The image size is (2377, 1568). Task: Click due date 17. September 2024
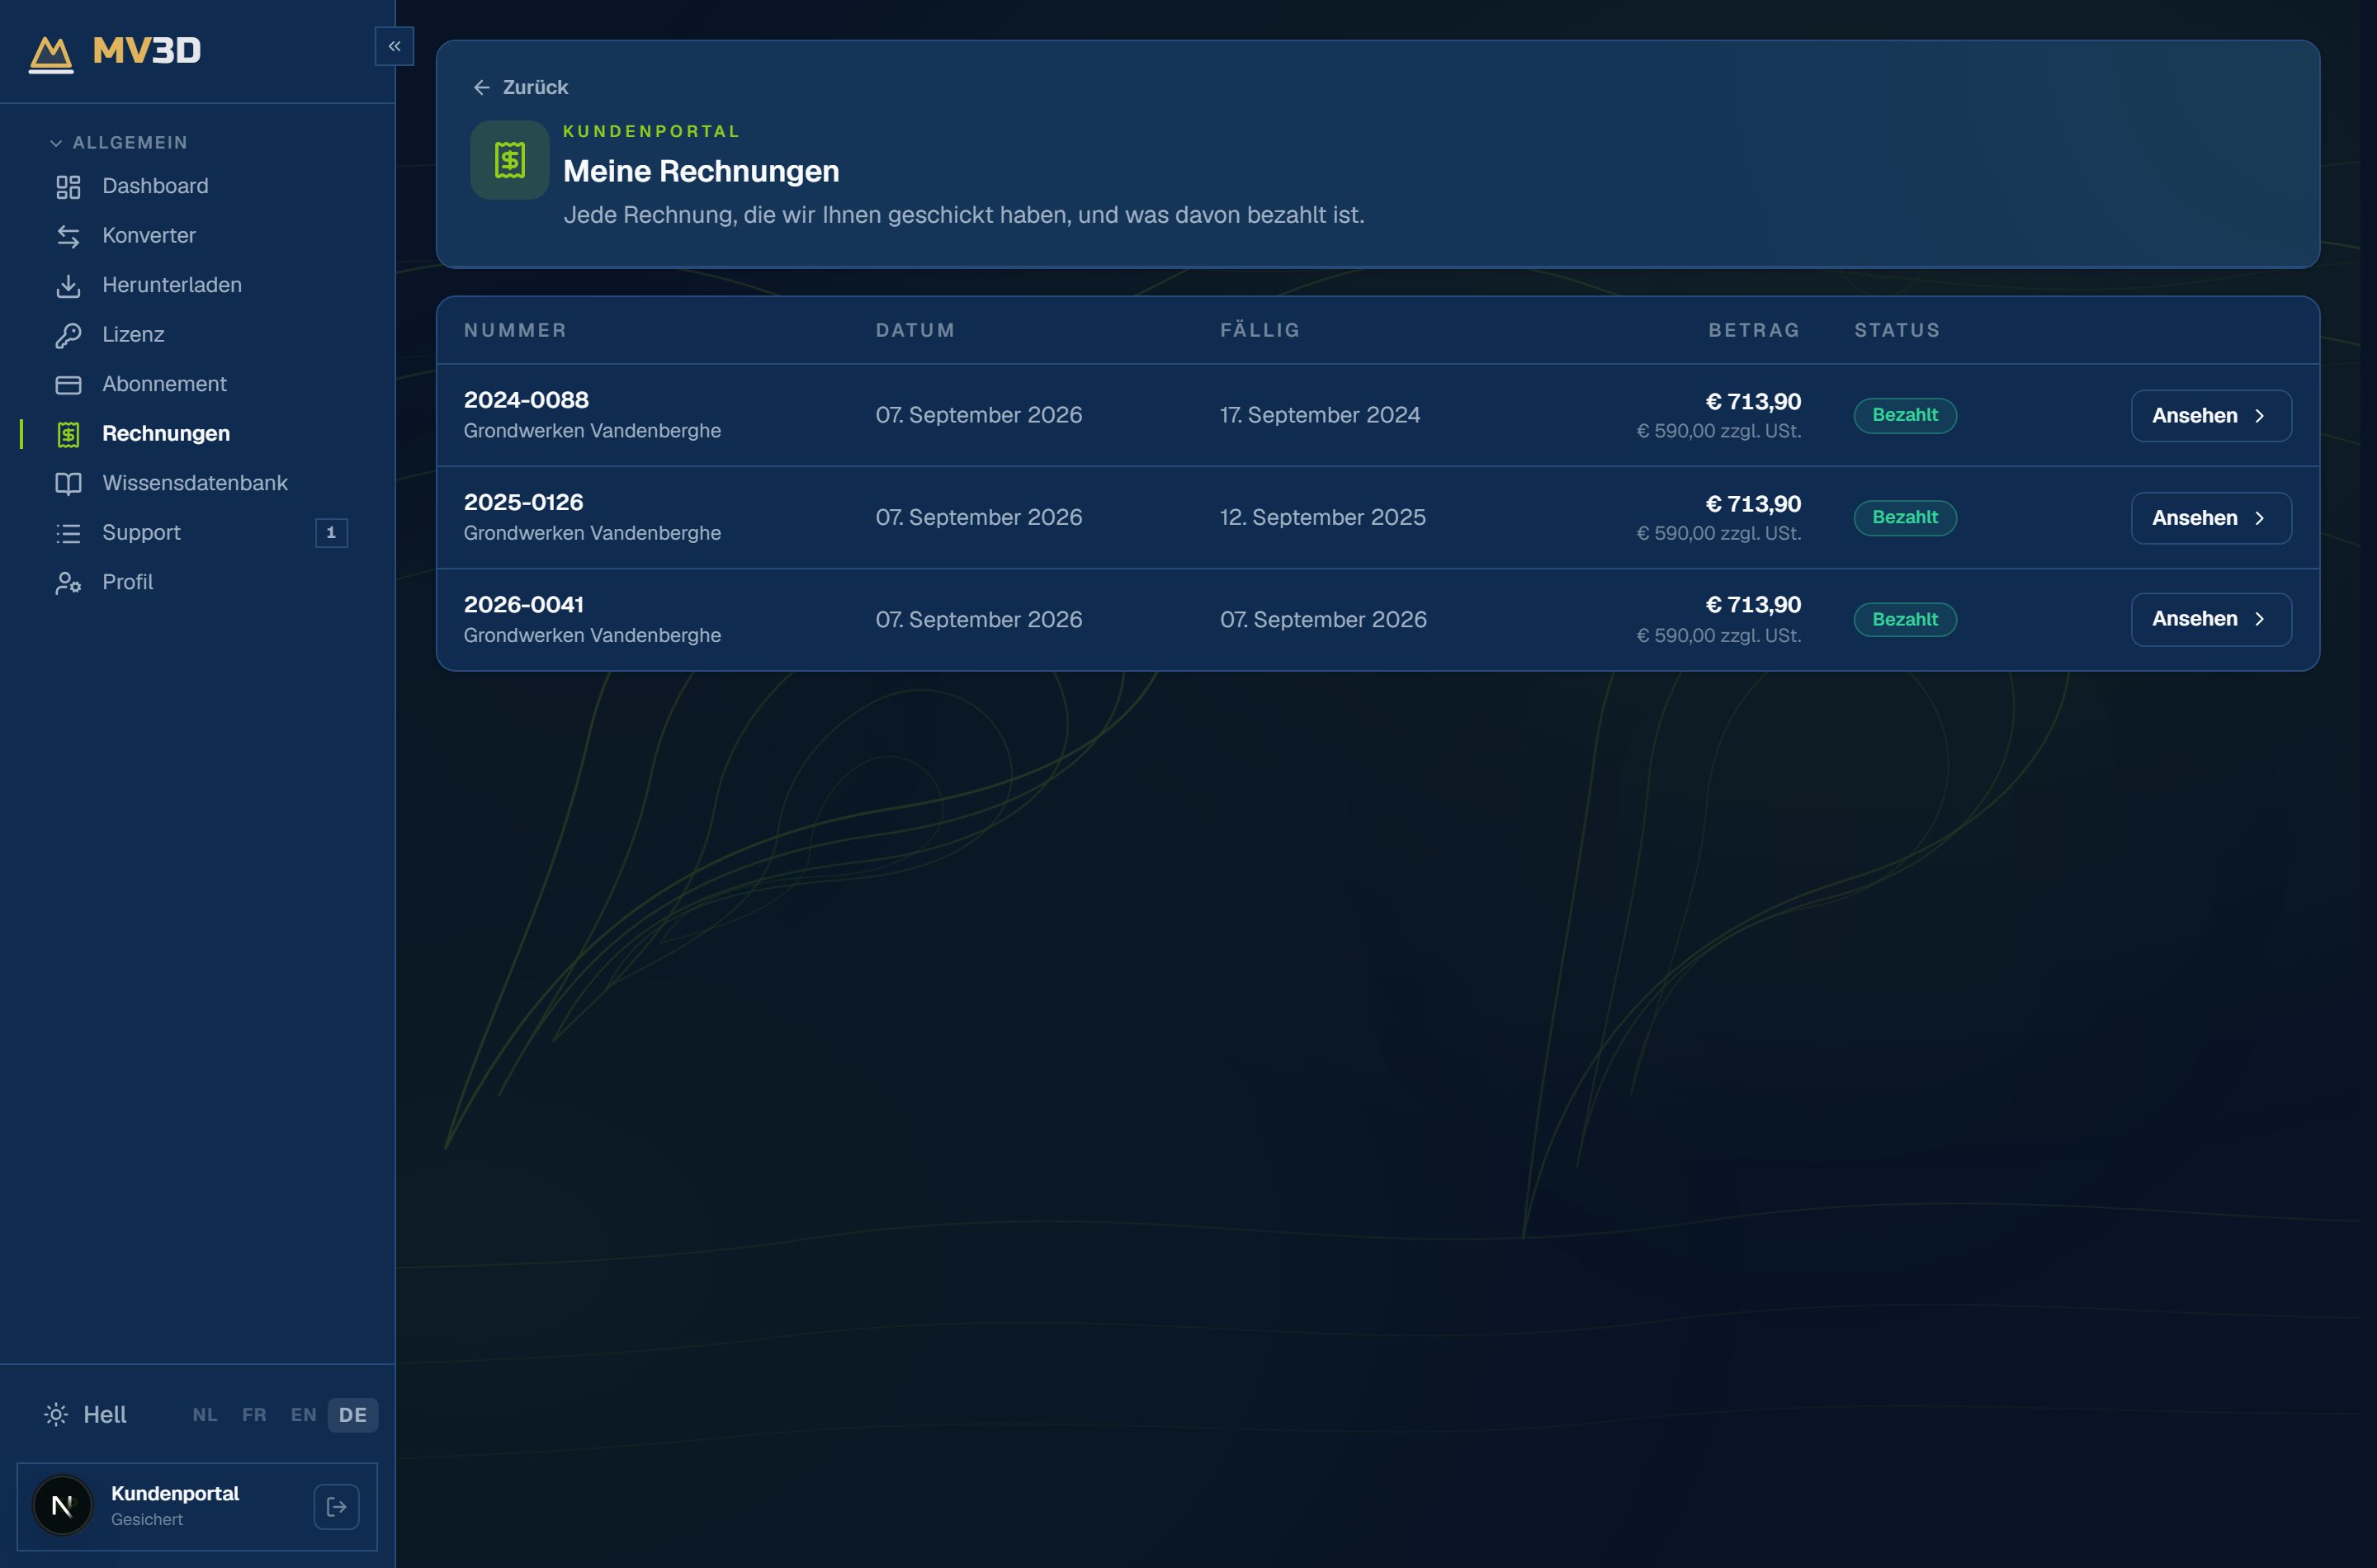[1320, 415]
